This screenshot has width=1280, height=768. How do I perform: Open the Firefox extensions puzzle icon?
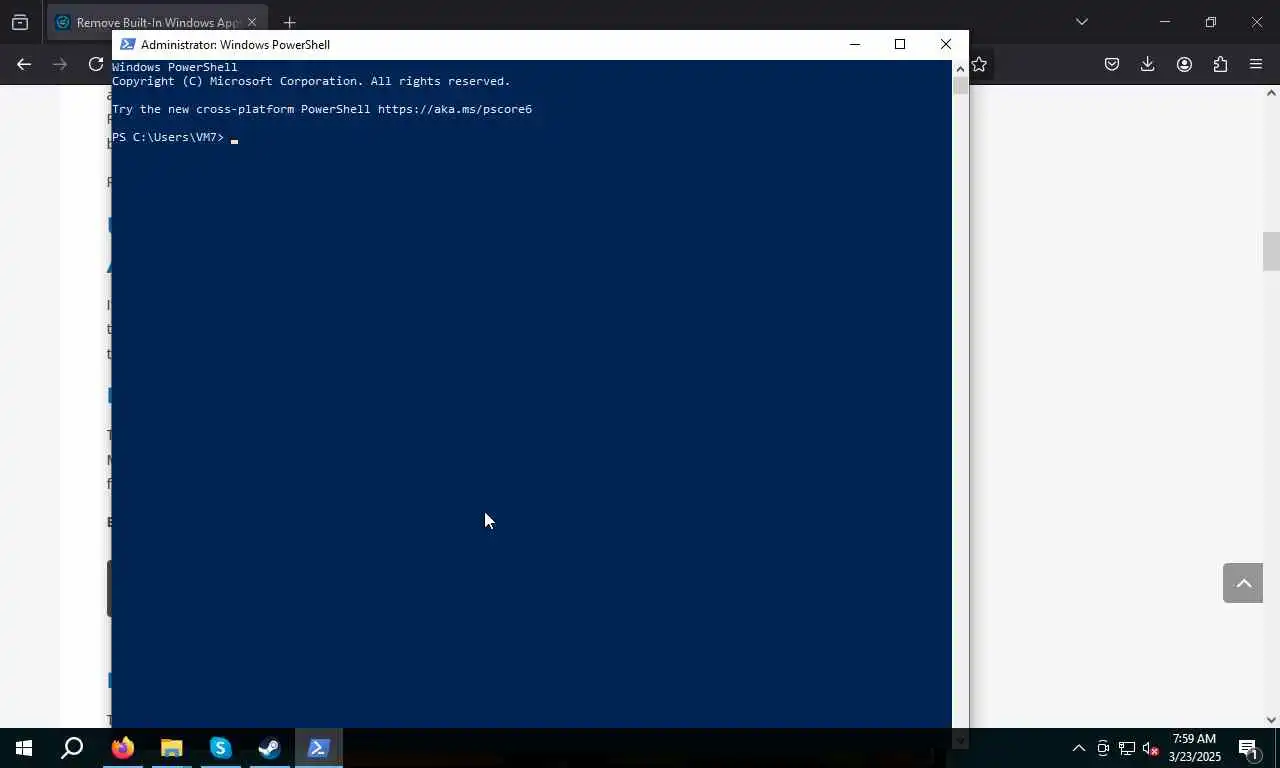1220,64
